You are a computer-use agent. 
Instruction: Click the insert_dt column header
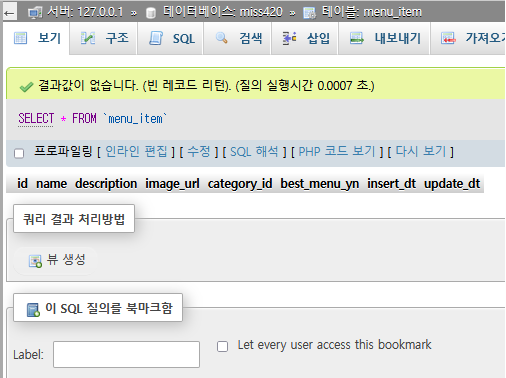391,184
